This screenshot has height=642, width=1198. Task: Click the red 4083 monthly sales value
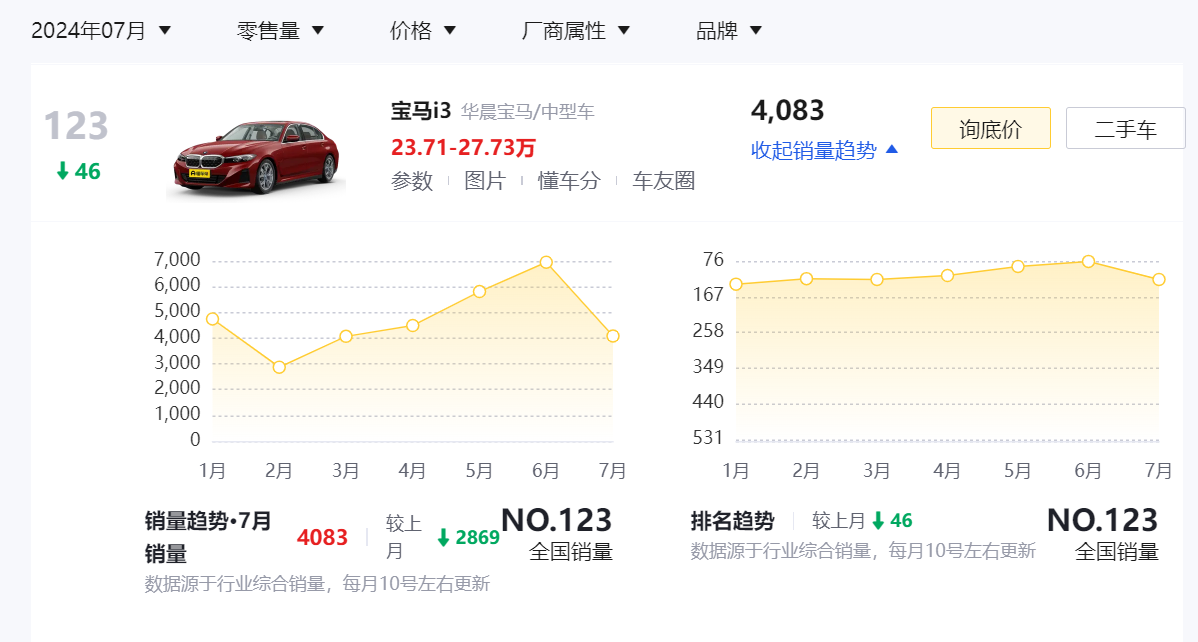[x=322, y=537]
